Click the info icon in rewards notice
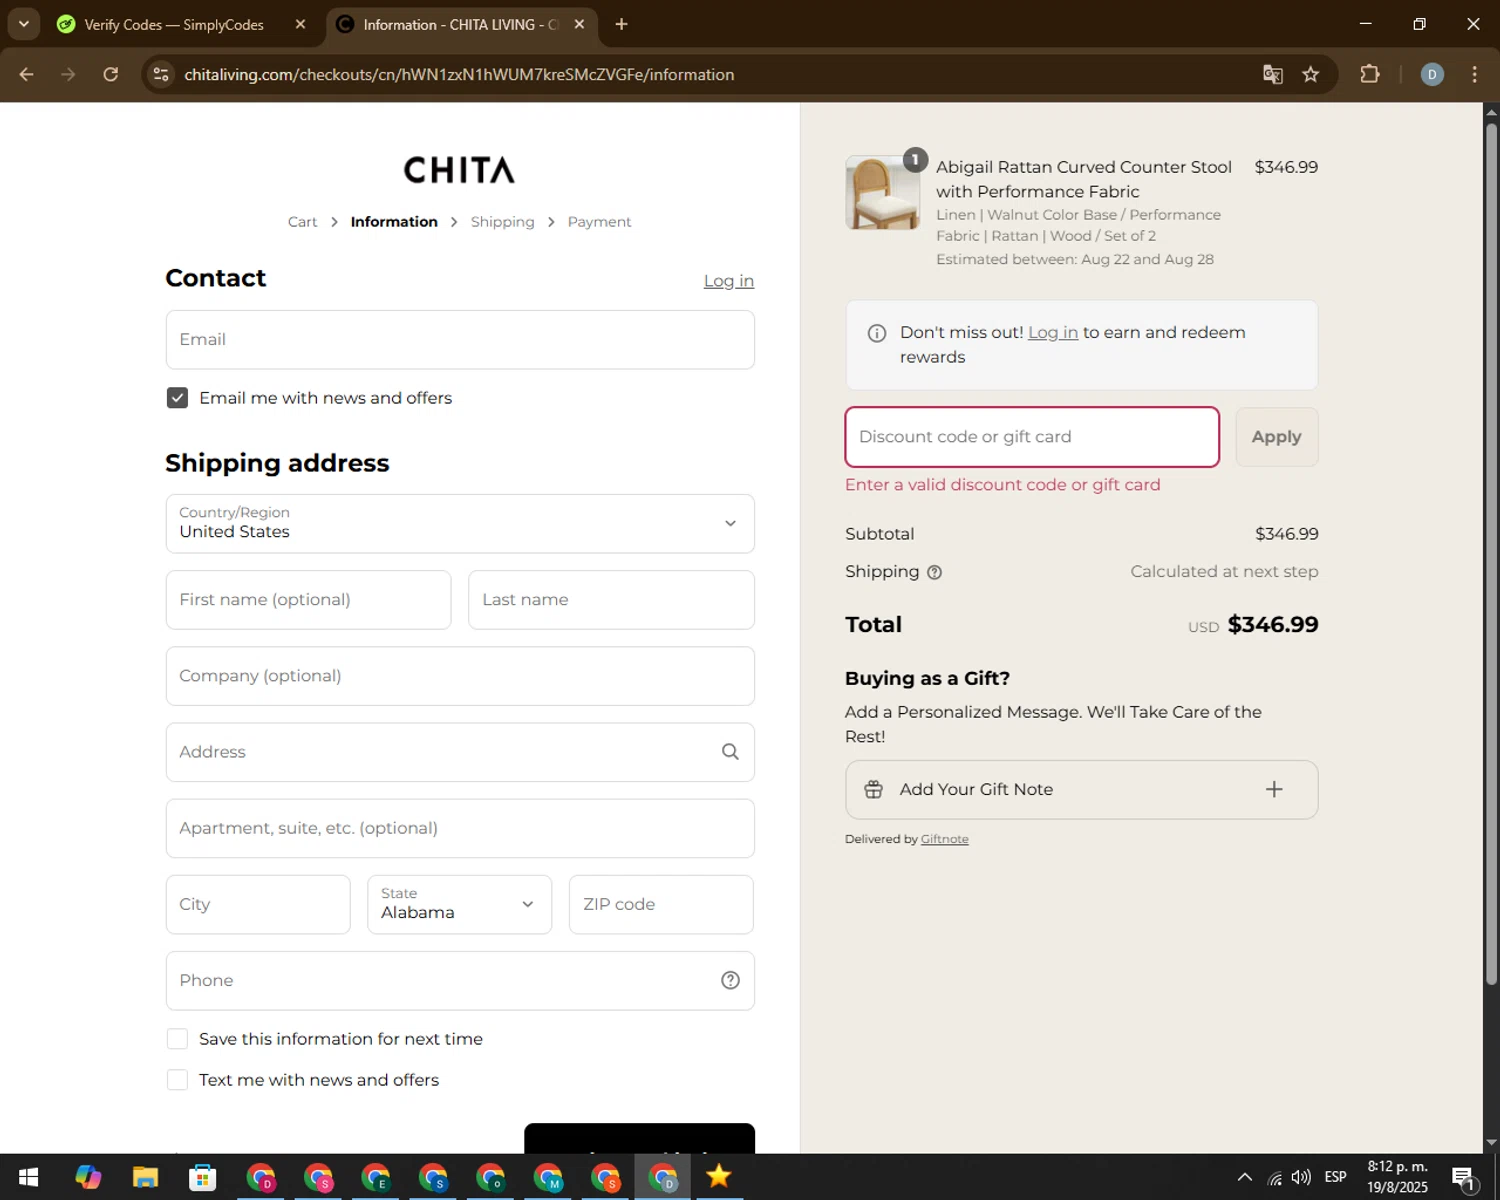1500x1200 pixels. [x=877, y=333]
